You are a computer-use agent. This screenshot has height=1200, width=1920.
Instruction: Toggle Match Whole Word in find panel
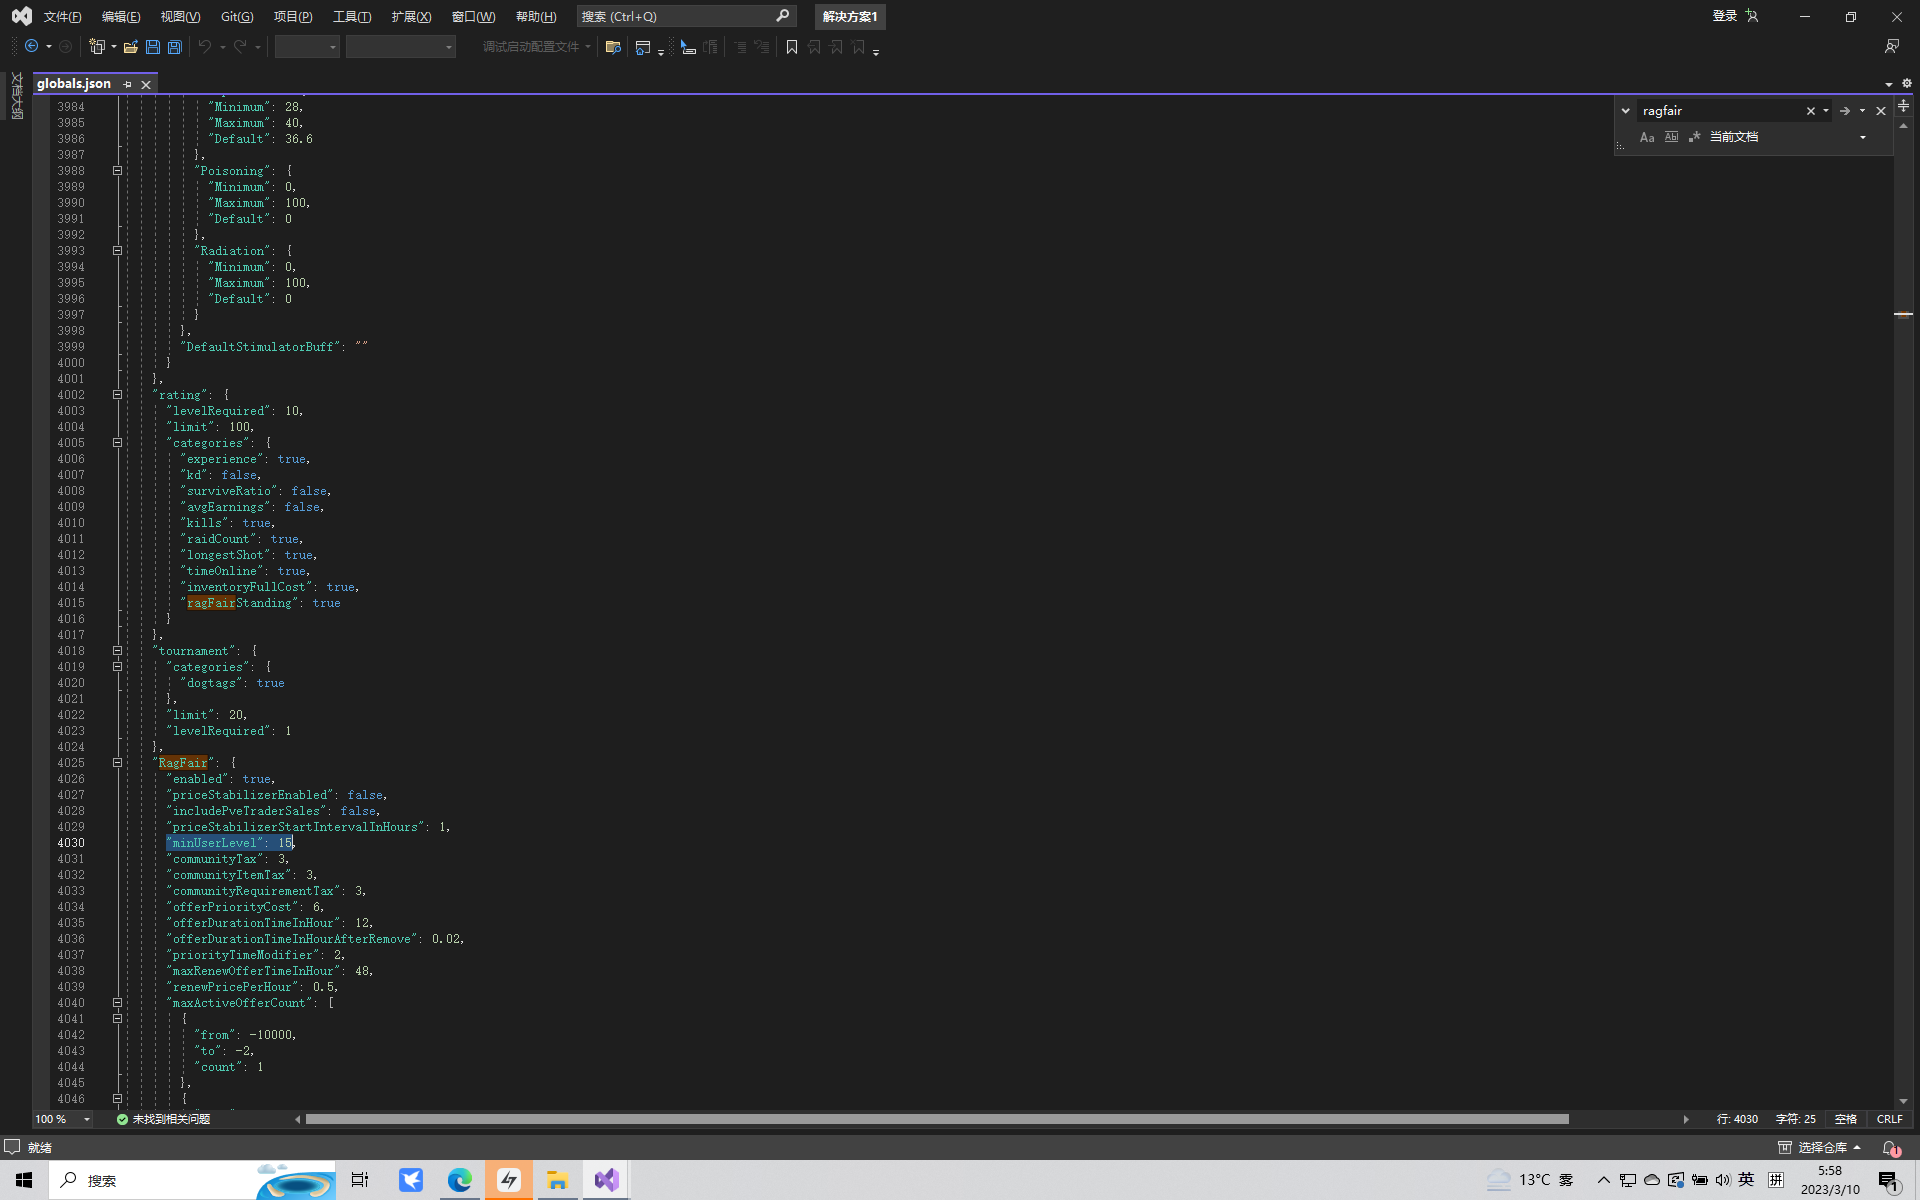[1671, 137]
